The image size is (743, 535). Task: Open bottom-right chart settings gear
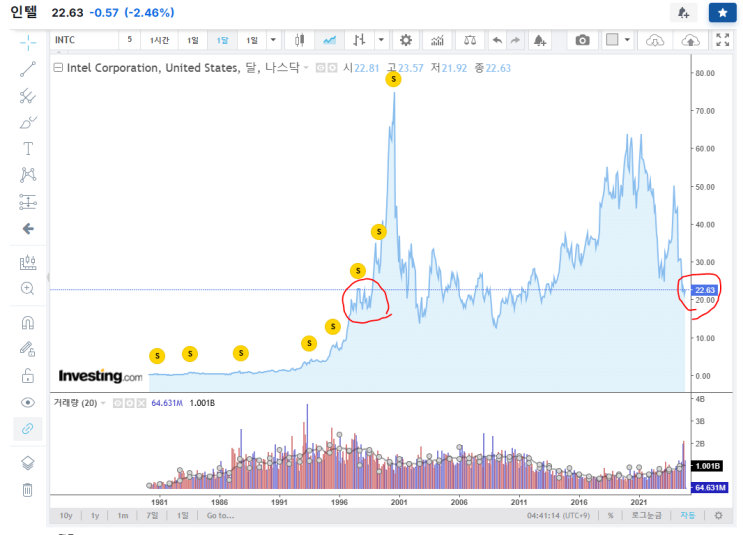(x=718, y=515)
